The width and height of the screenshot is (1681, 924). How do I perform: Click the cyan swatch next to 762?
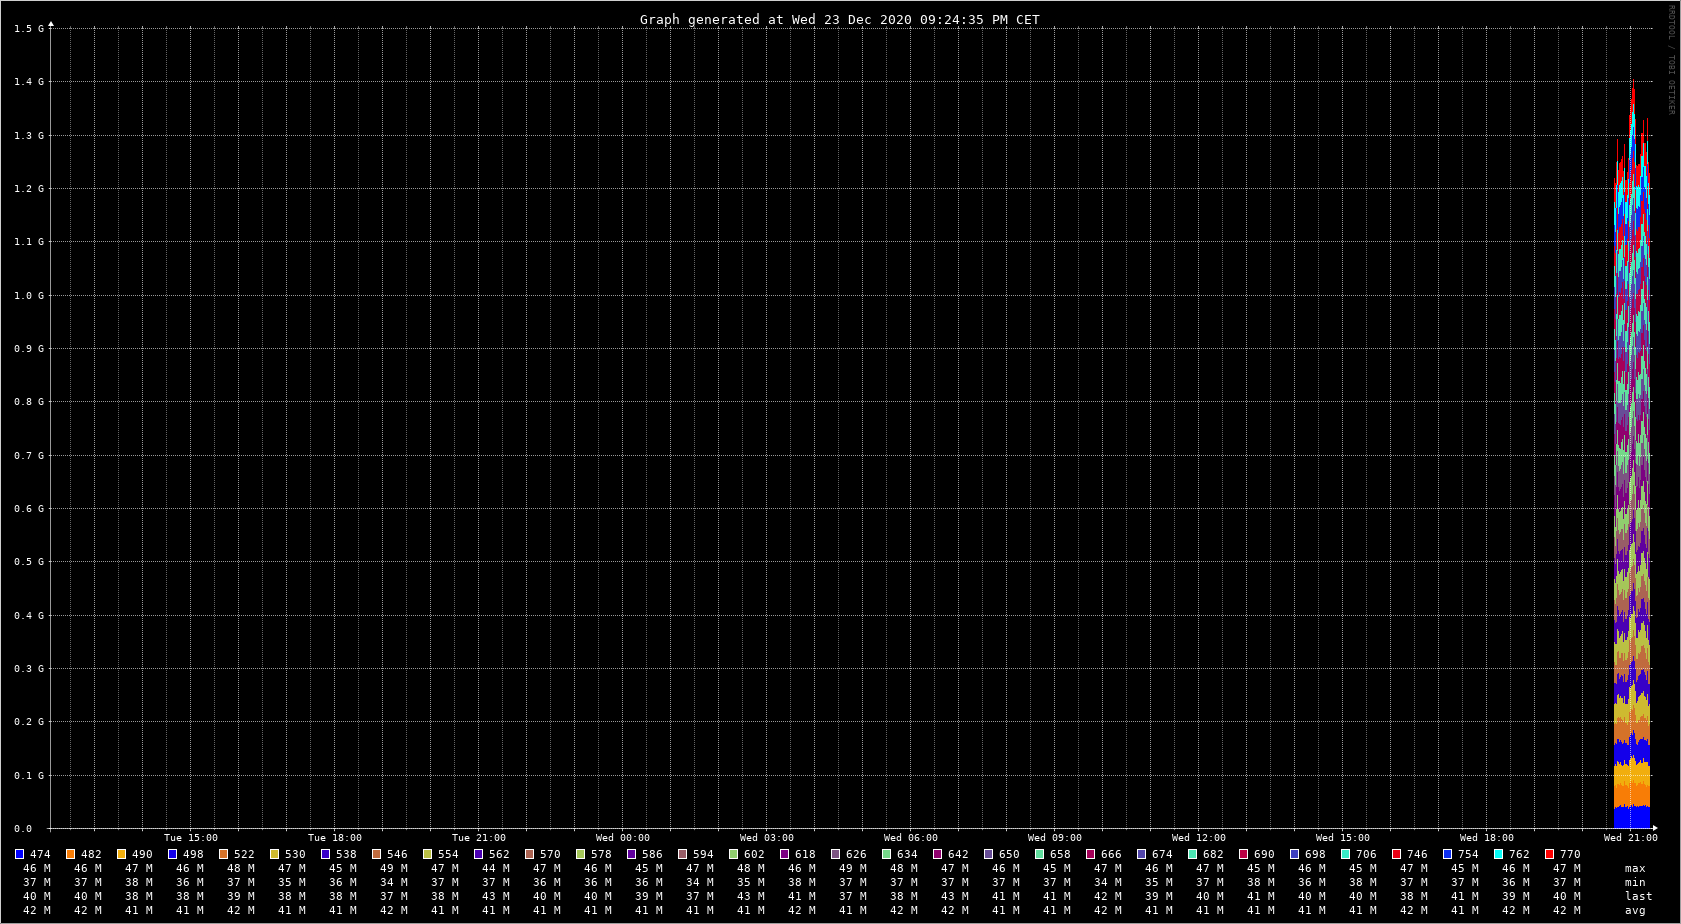pyautogui.click(x=1498, y=854)
